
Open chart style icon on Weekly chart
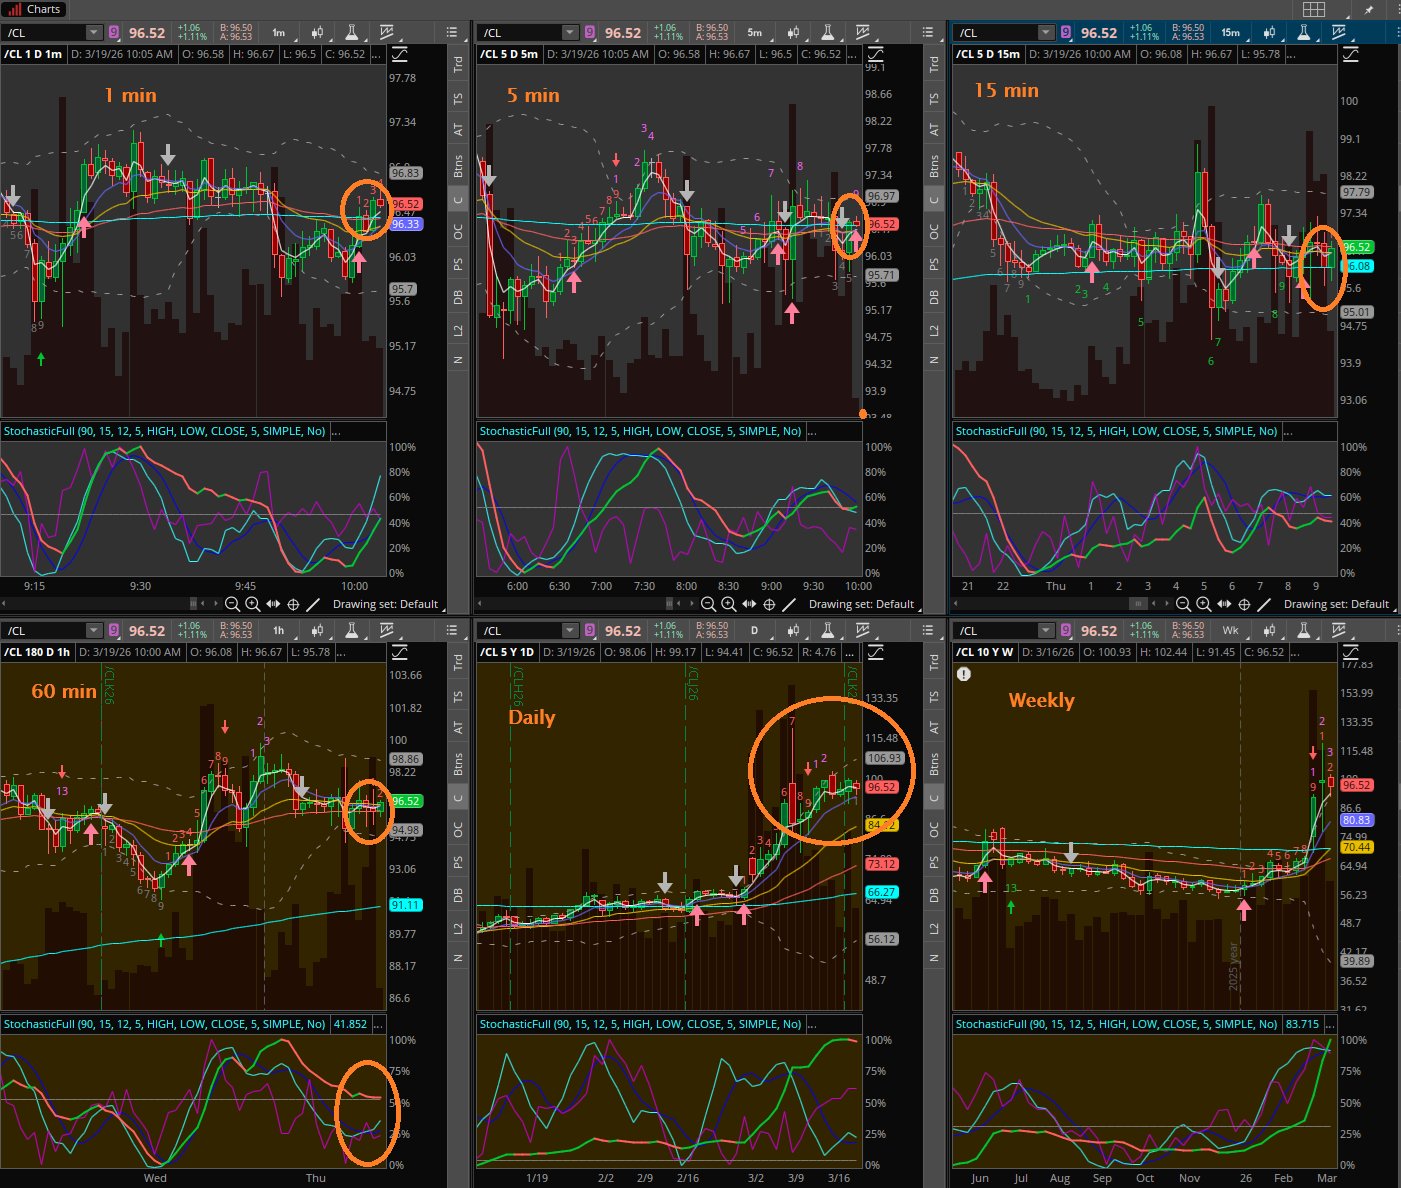pos(1269,631)
